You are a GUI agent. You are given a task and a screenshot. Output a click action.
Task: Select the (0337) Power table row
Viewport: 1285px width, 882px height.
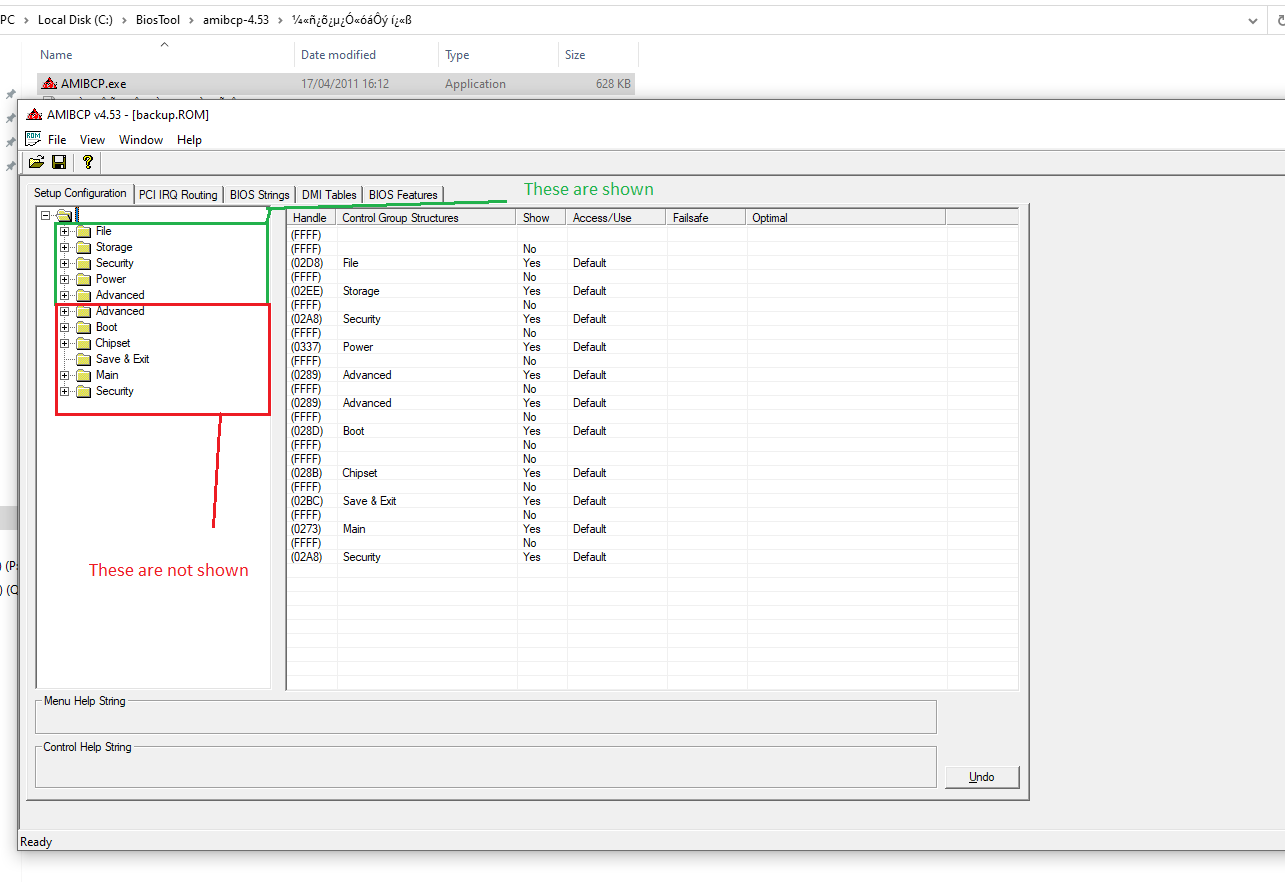652,347
